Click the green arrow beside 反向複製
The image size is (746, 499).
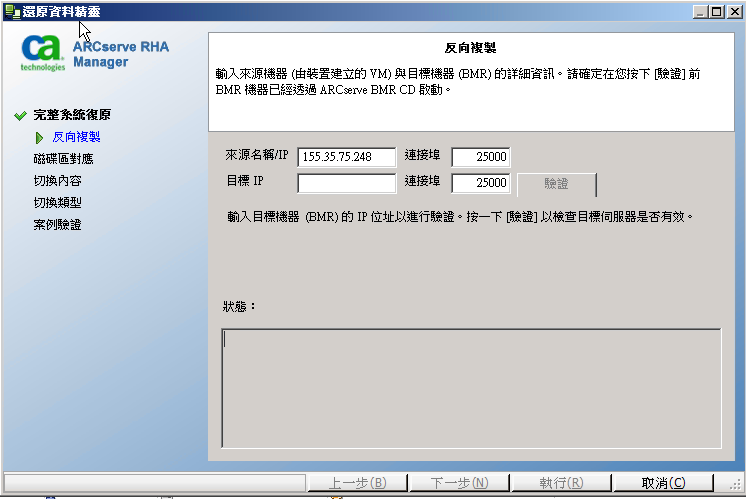(x=39, y=138)
